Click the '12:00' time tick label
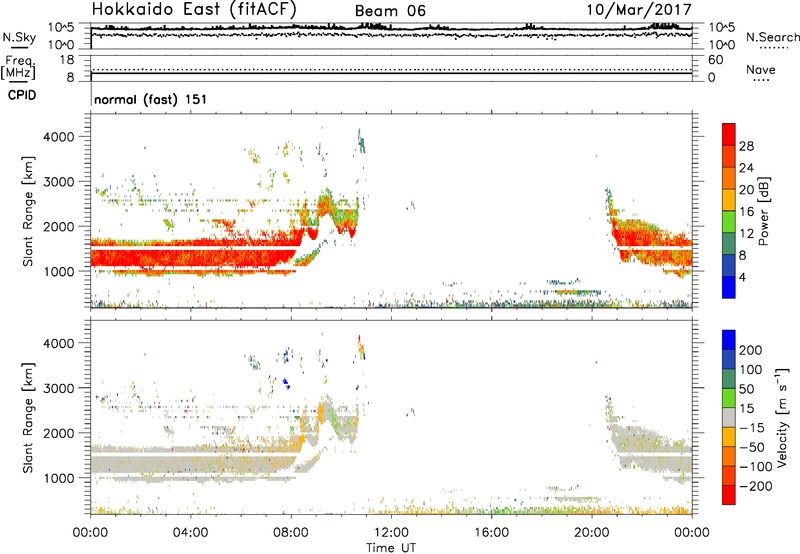The height and width of the screenshot is (554, 800). point(391,532)
